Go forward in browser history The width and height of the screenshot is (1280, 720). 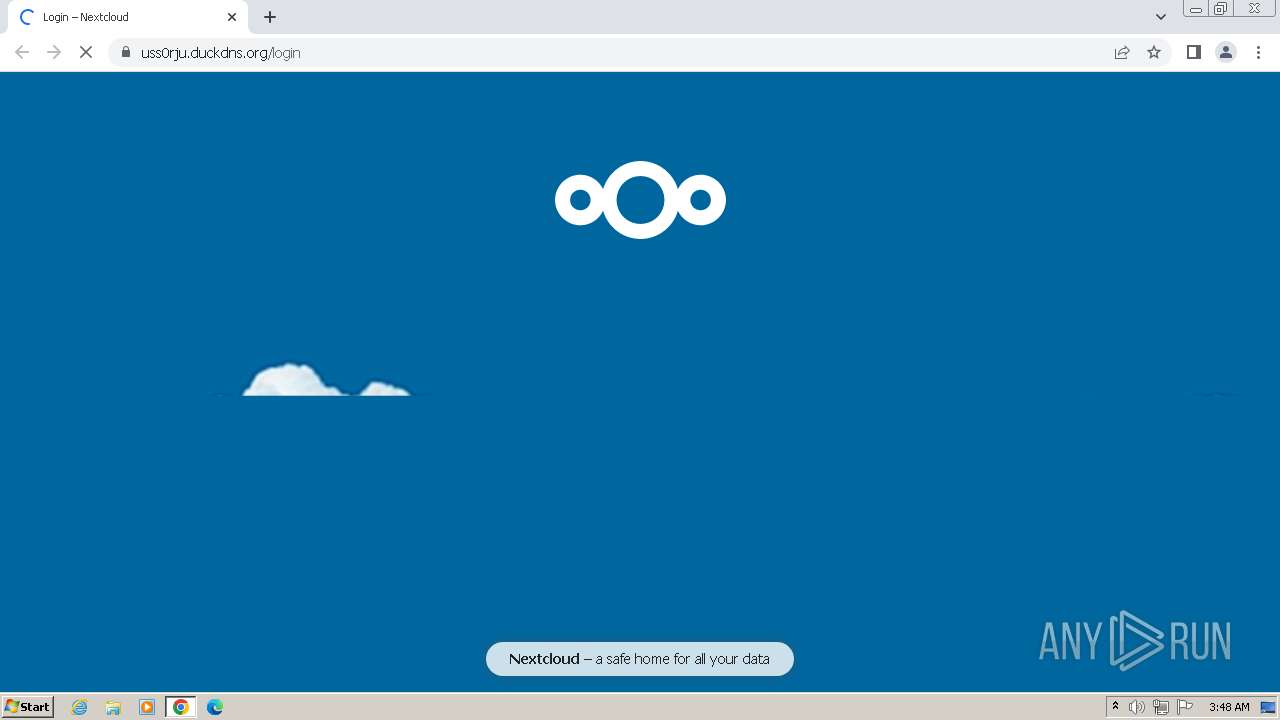point(54,52)
